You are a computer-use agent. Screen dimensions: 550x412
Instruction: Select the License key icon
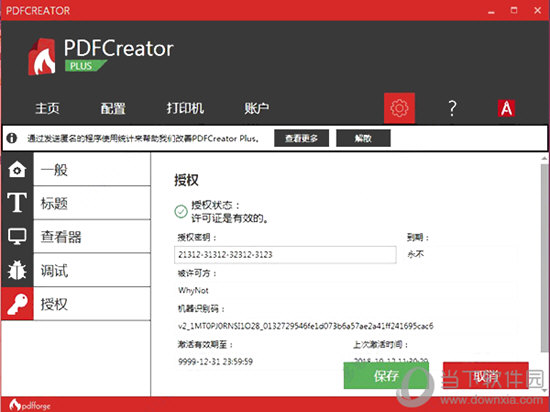click(x=17, y=304)
